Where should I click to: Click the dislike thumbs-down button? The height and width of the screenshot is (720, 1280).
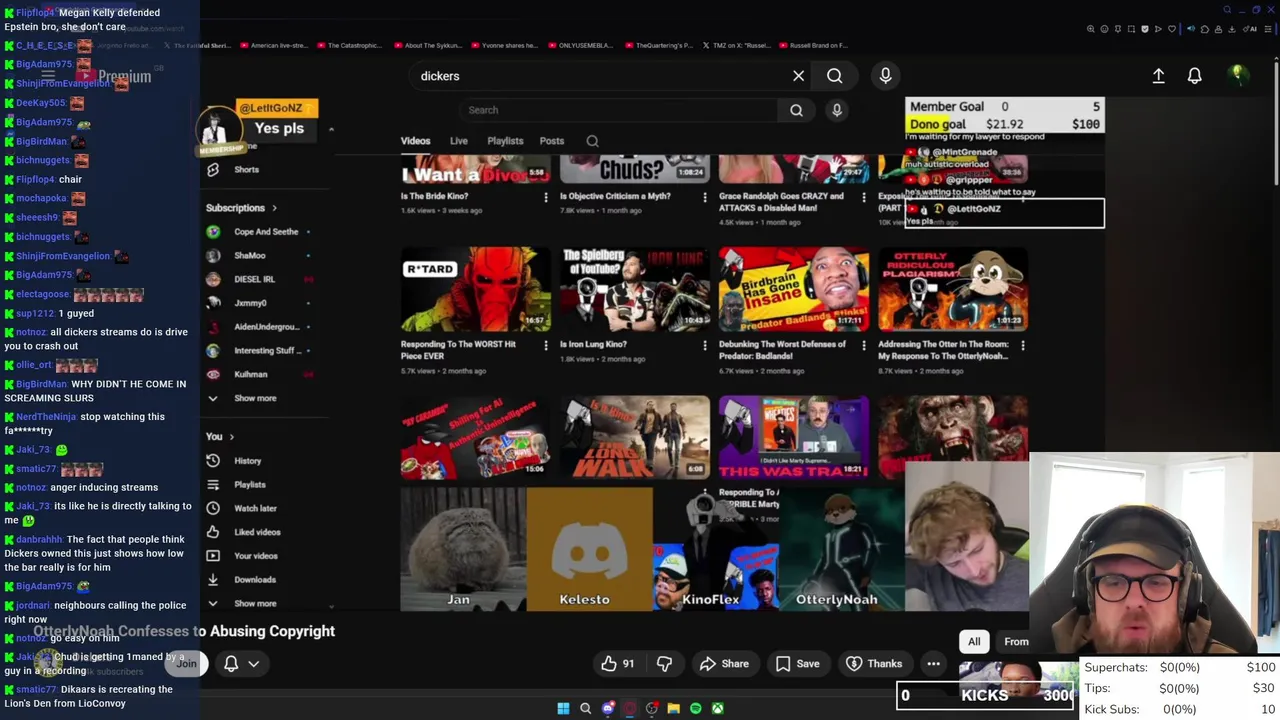point(664,663)
